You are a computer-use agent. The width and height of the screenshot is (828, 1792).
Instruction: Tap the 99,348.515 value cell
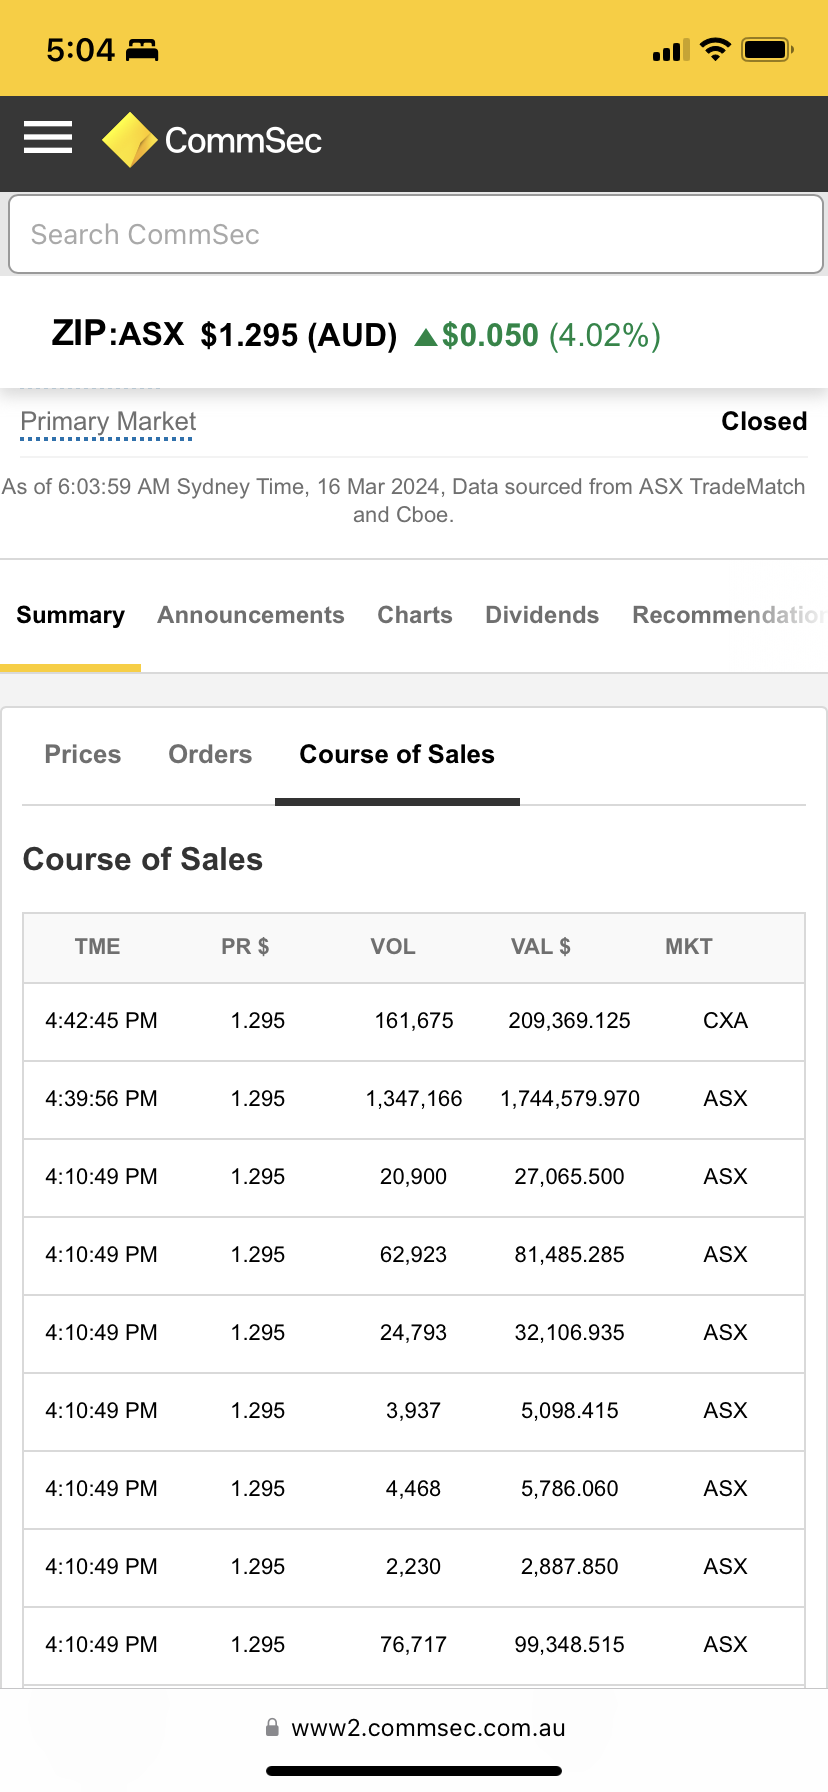click(570, 1645)
